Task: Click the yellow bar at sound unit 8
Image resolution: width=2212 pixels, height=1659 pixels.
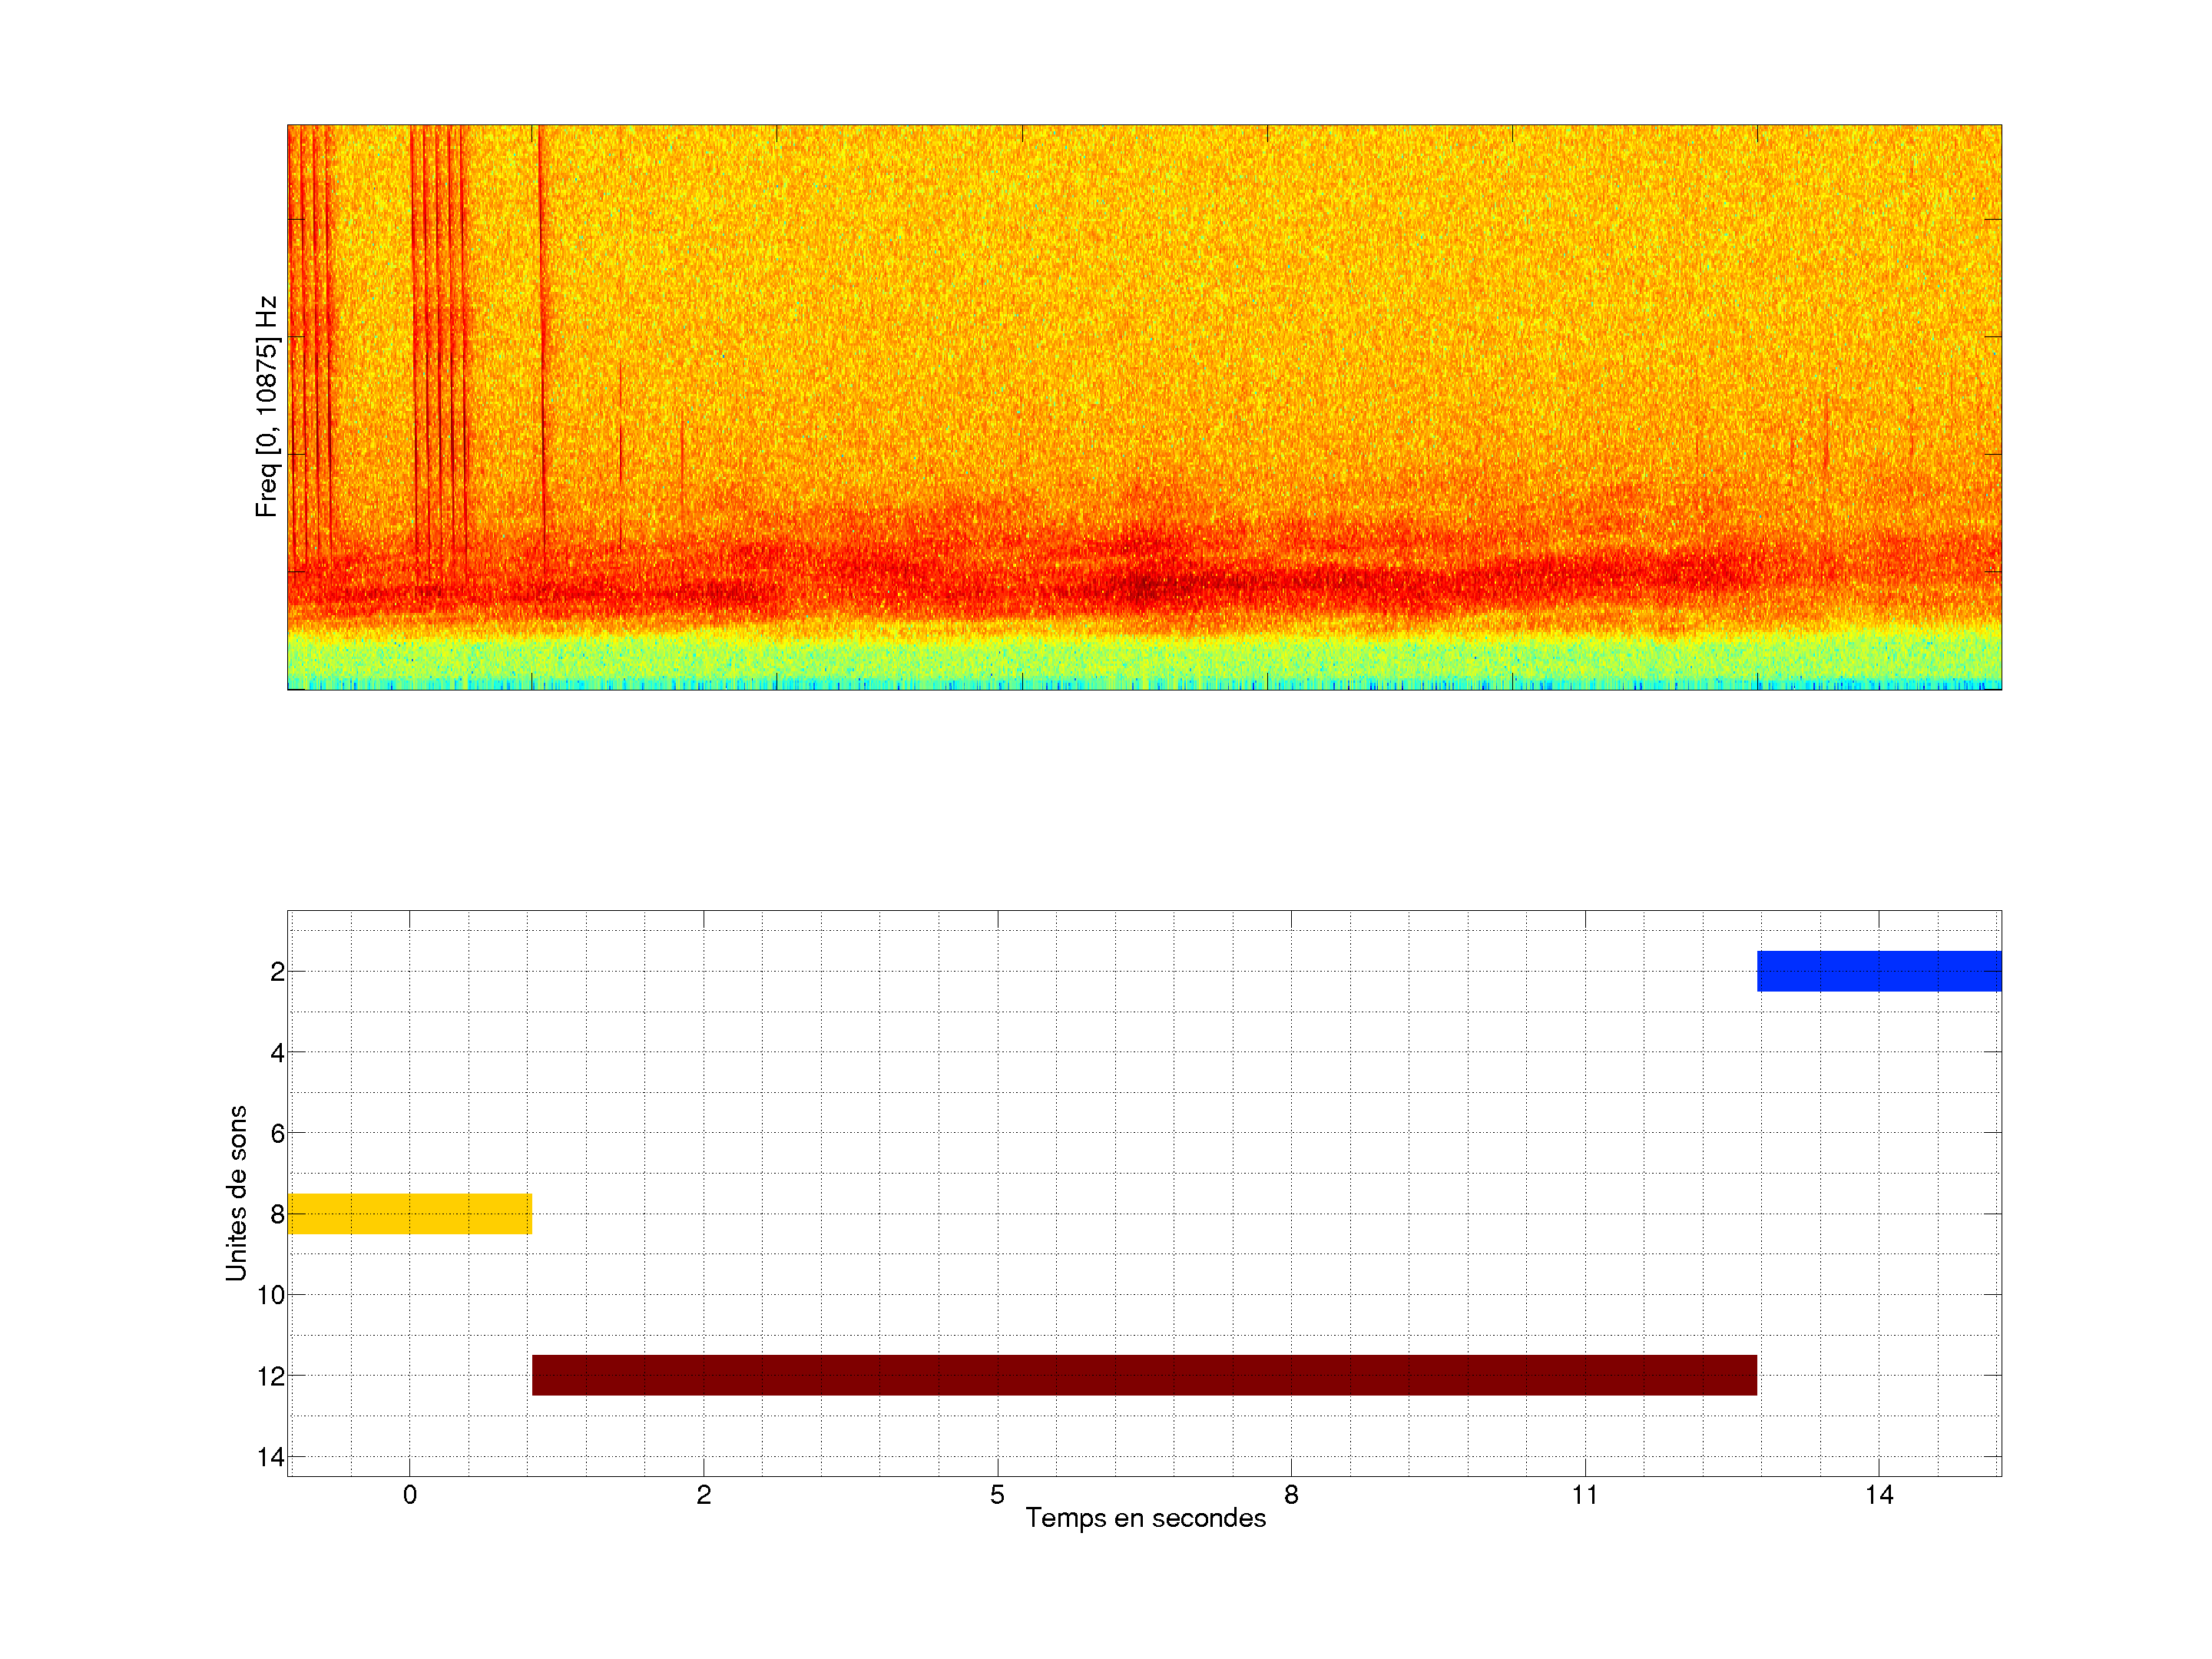Action: coord(409,1213)
